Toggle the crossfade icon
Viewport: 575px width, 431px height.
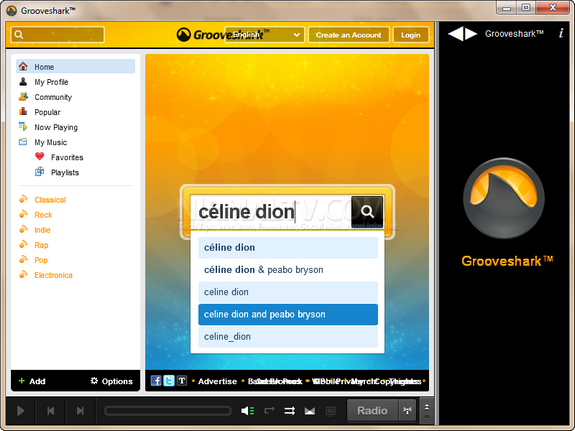(x=310, y=411)
